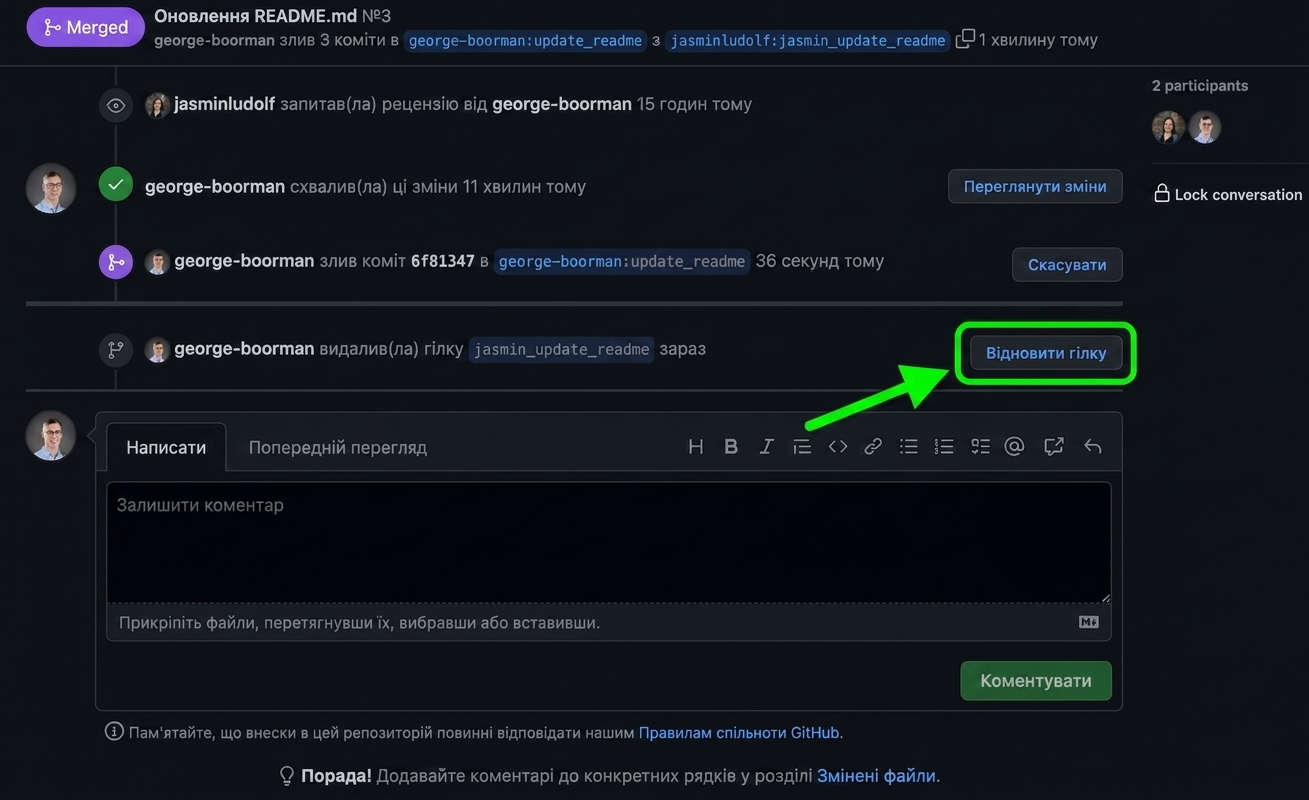The image size is (1309, 800).
Task: Click the Переглянути зміни button
Action: 1035,186
